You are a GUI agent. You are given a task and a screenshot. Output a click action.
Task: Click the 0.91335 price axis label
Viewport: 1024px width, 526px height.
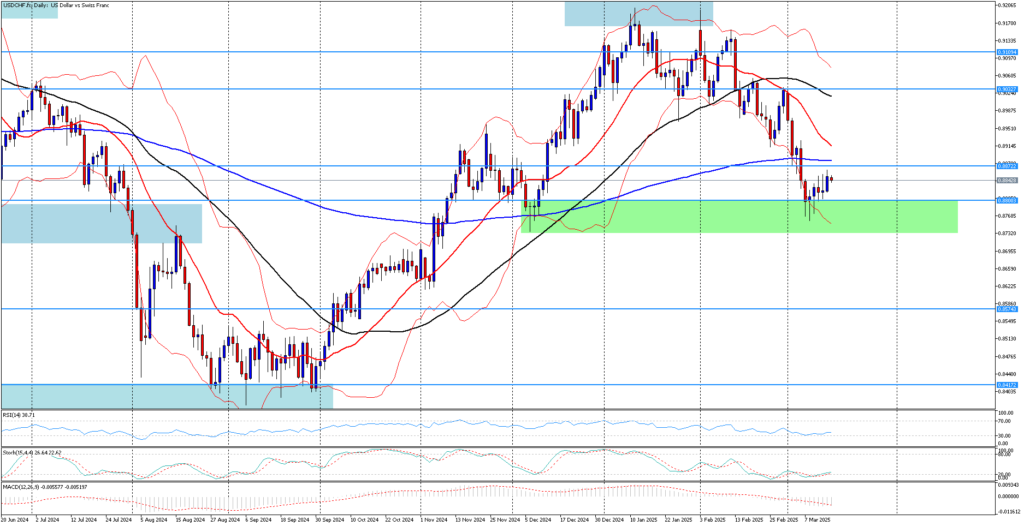pyautogui.click(x=1006, y=41)
